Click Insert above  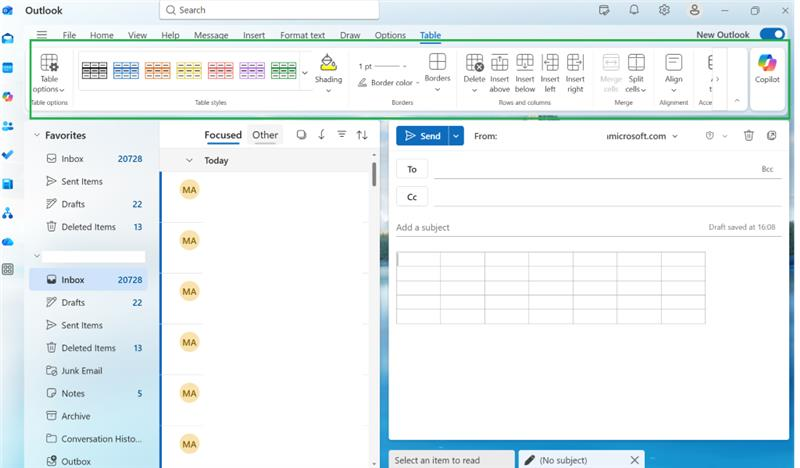tap(499, 74)
